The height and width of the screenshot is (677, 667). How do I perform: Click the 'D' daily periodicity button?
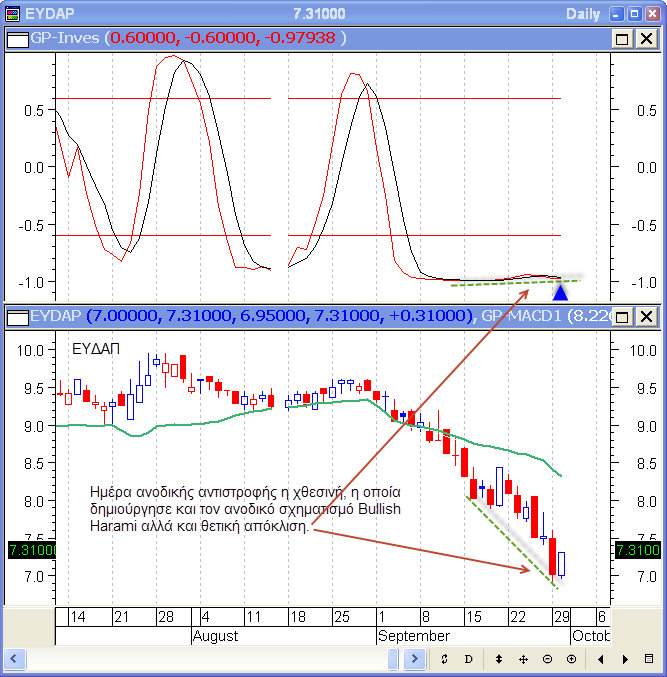pyautogui.click(x=468, y=660)
